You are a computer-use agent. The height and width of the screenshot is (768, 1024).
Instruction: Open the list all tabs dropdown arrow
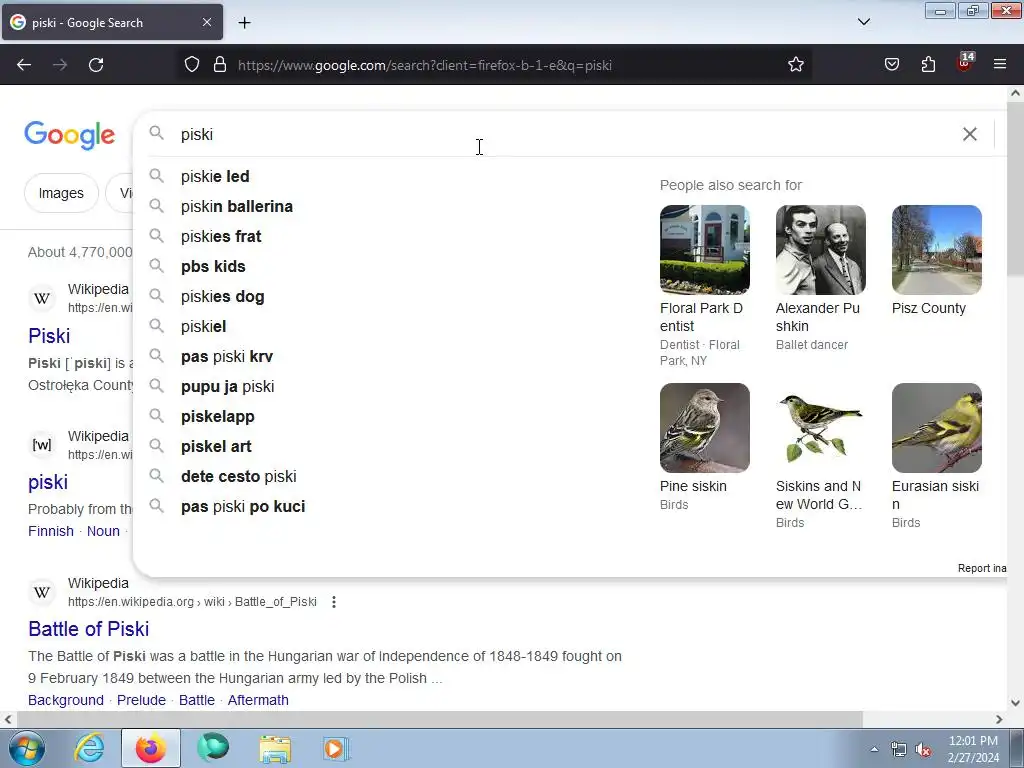pyautogui.click(x=863, y=22)
